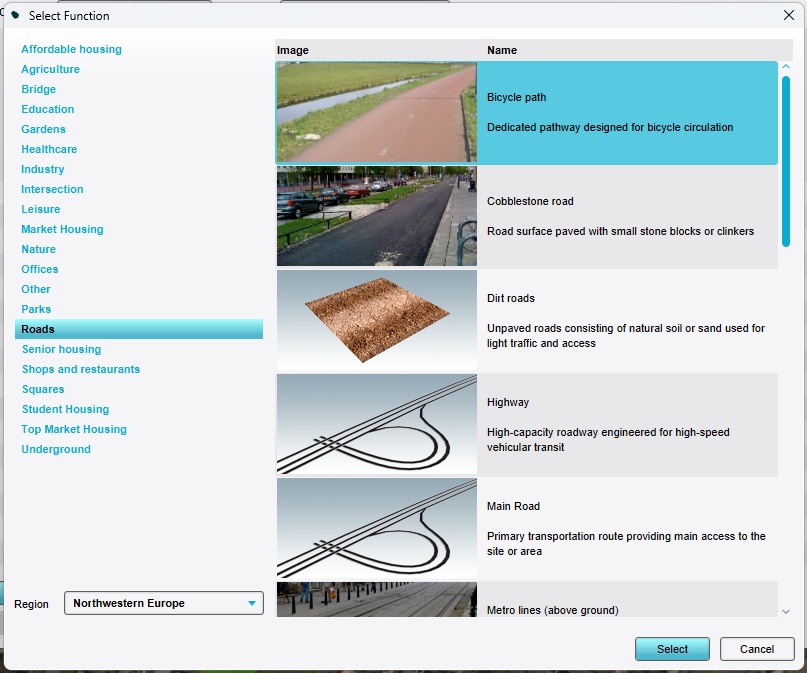807x673 pixels.
Task: Click the Cobblestone road thumbnail image
Action: [377, 216]
